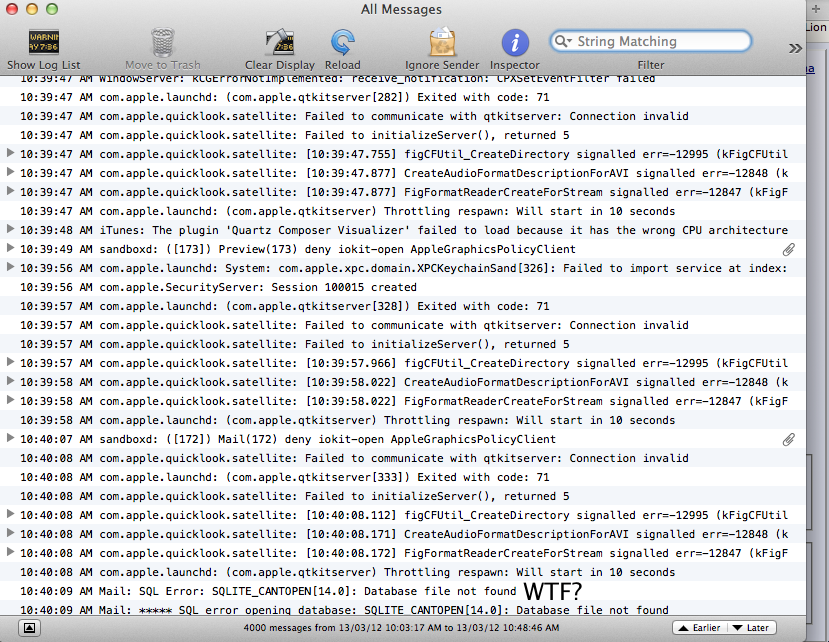Expand 10:39:47.755 figCFUtil_CreateDirectory entry
The width and height of the screenshot is (829, 642).
click(10, 153)
